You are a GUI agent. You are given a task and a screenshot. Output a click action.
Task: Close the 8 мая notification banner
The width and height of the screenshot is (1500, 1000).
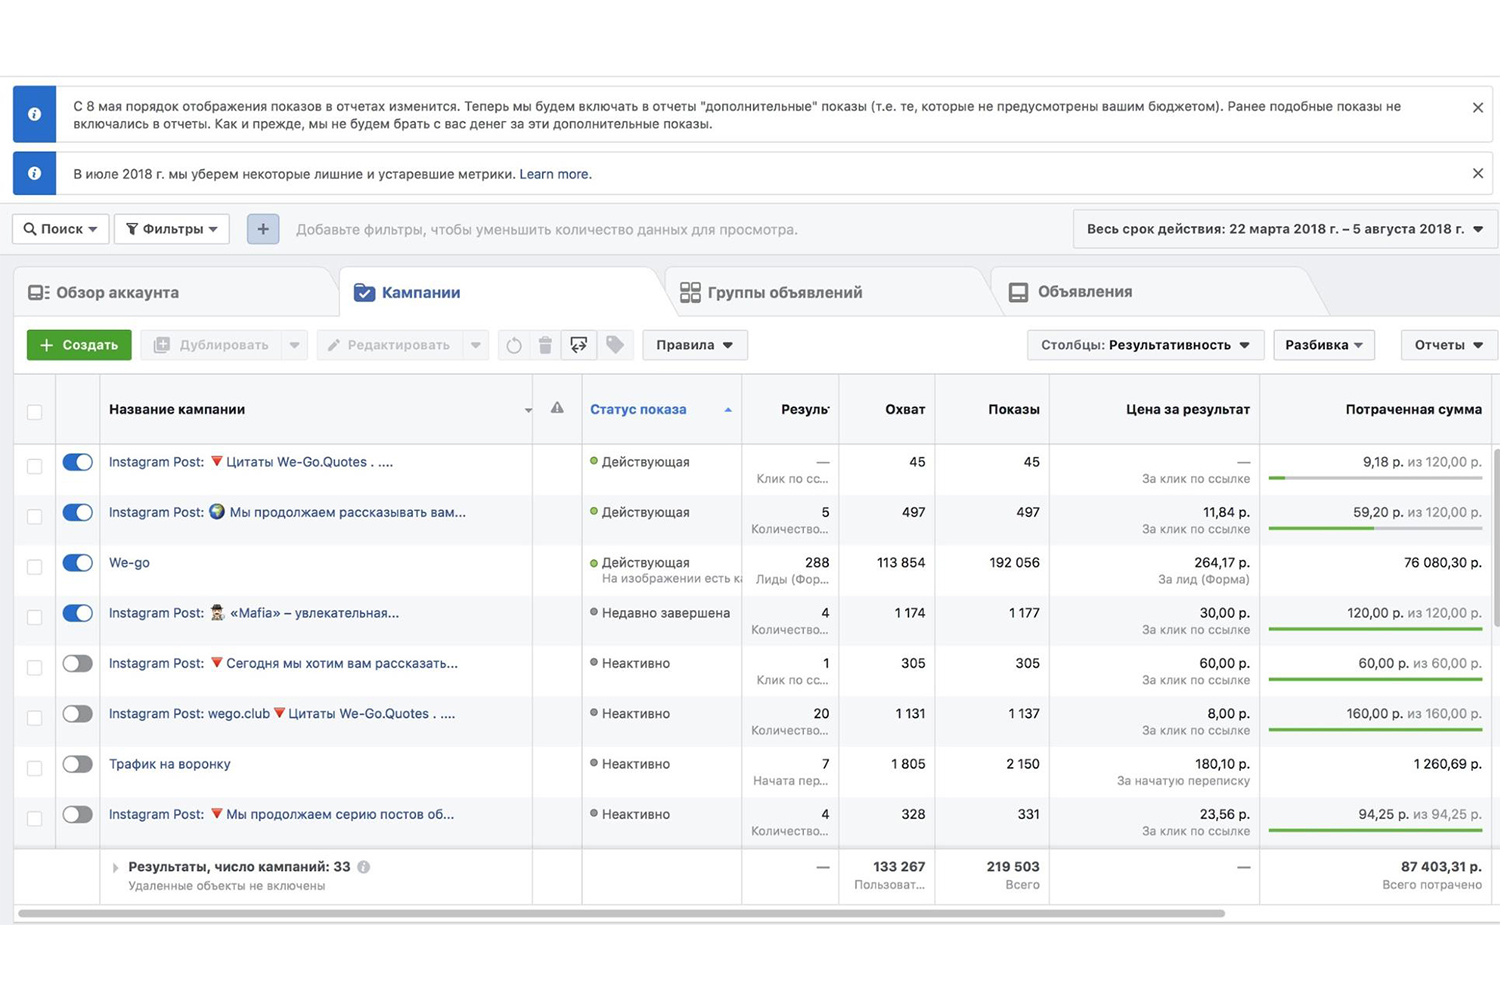tap(1477, 108)
